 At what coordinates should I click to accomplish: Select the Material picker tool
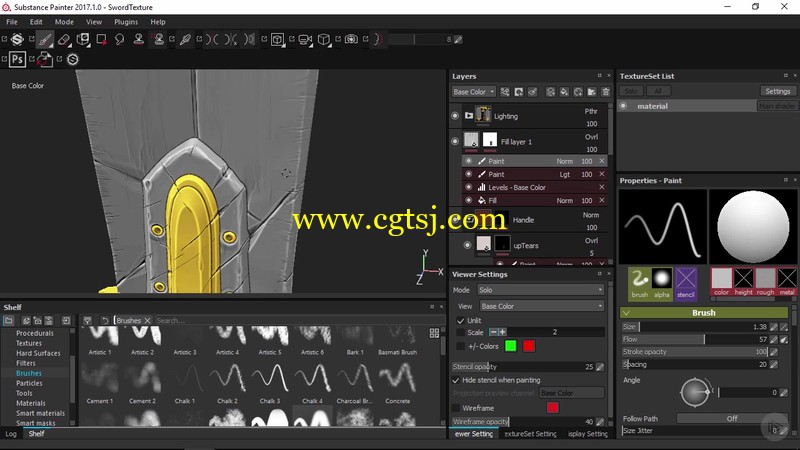pyautogui.click(x=185, y=39)
